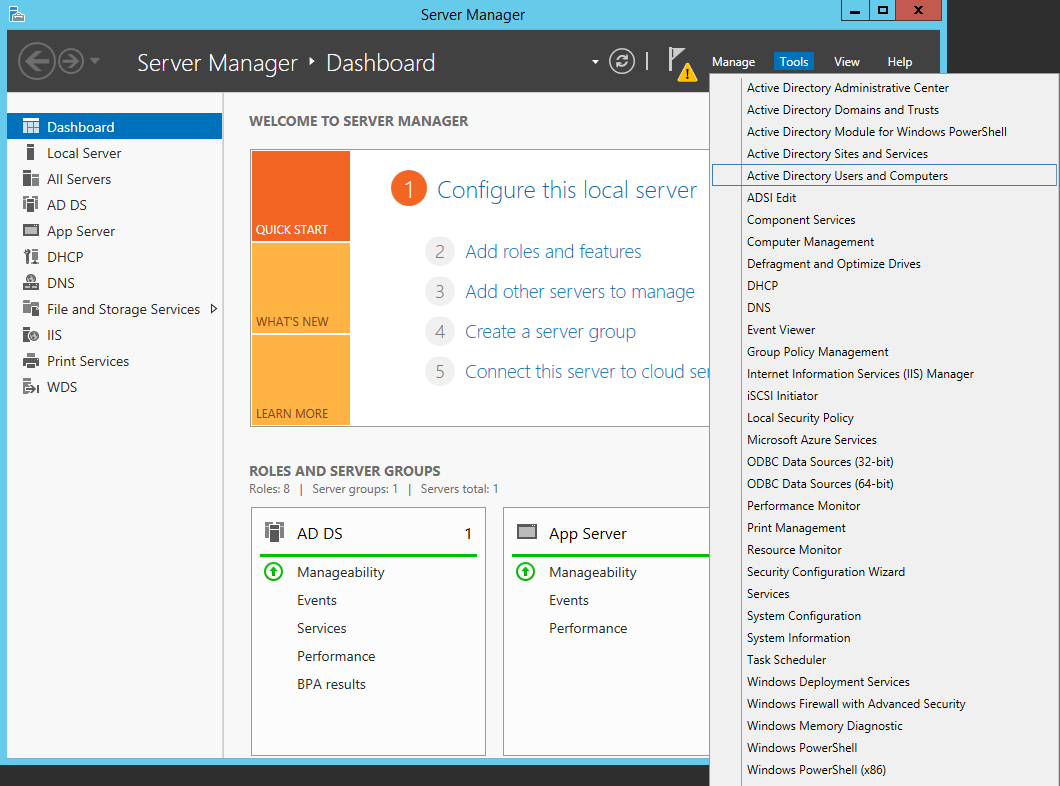Open BPA results in AD DS tile
Screen dimensions: 1060x786
point(331,684)
